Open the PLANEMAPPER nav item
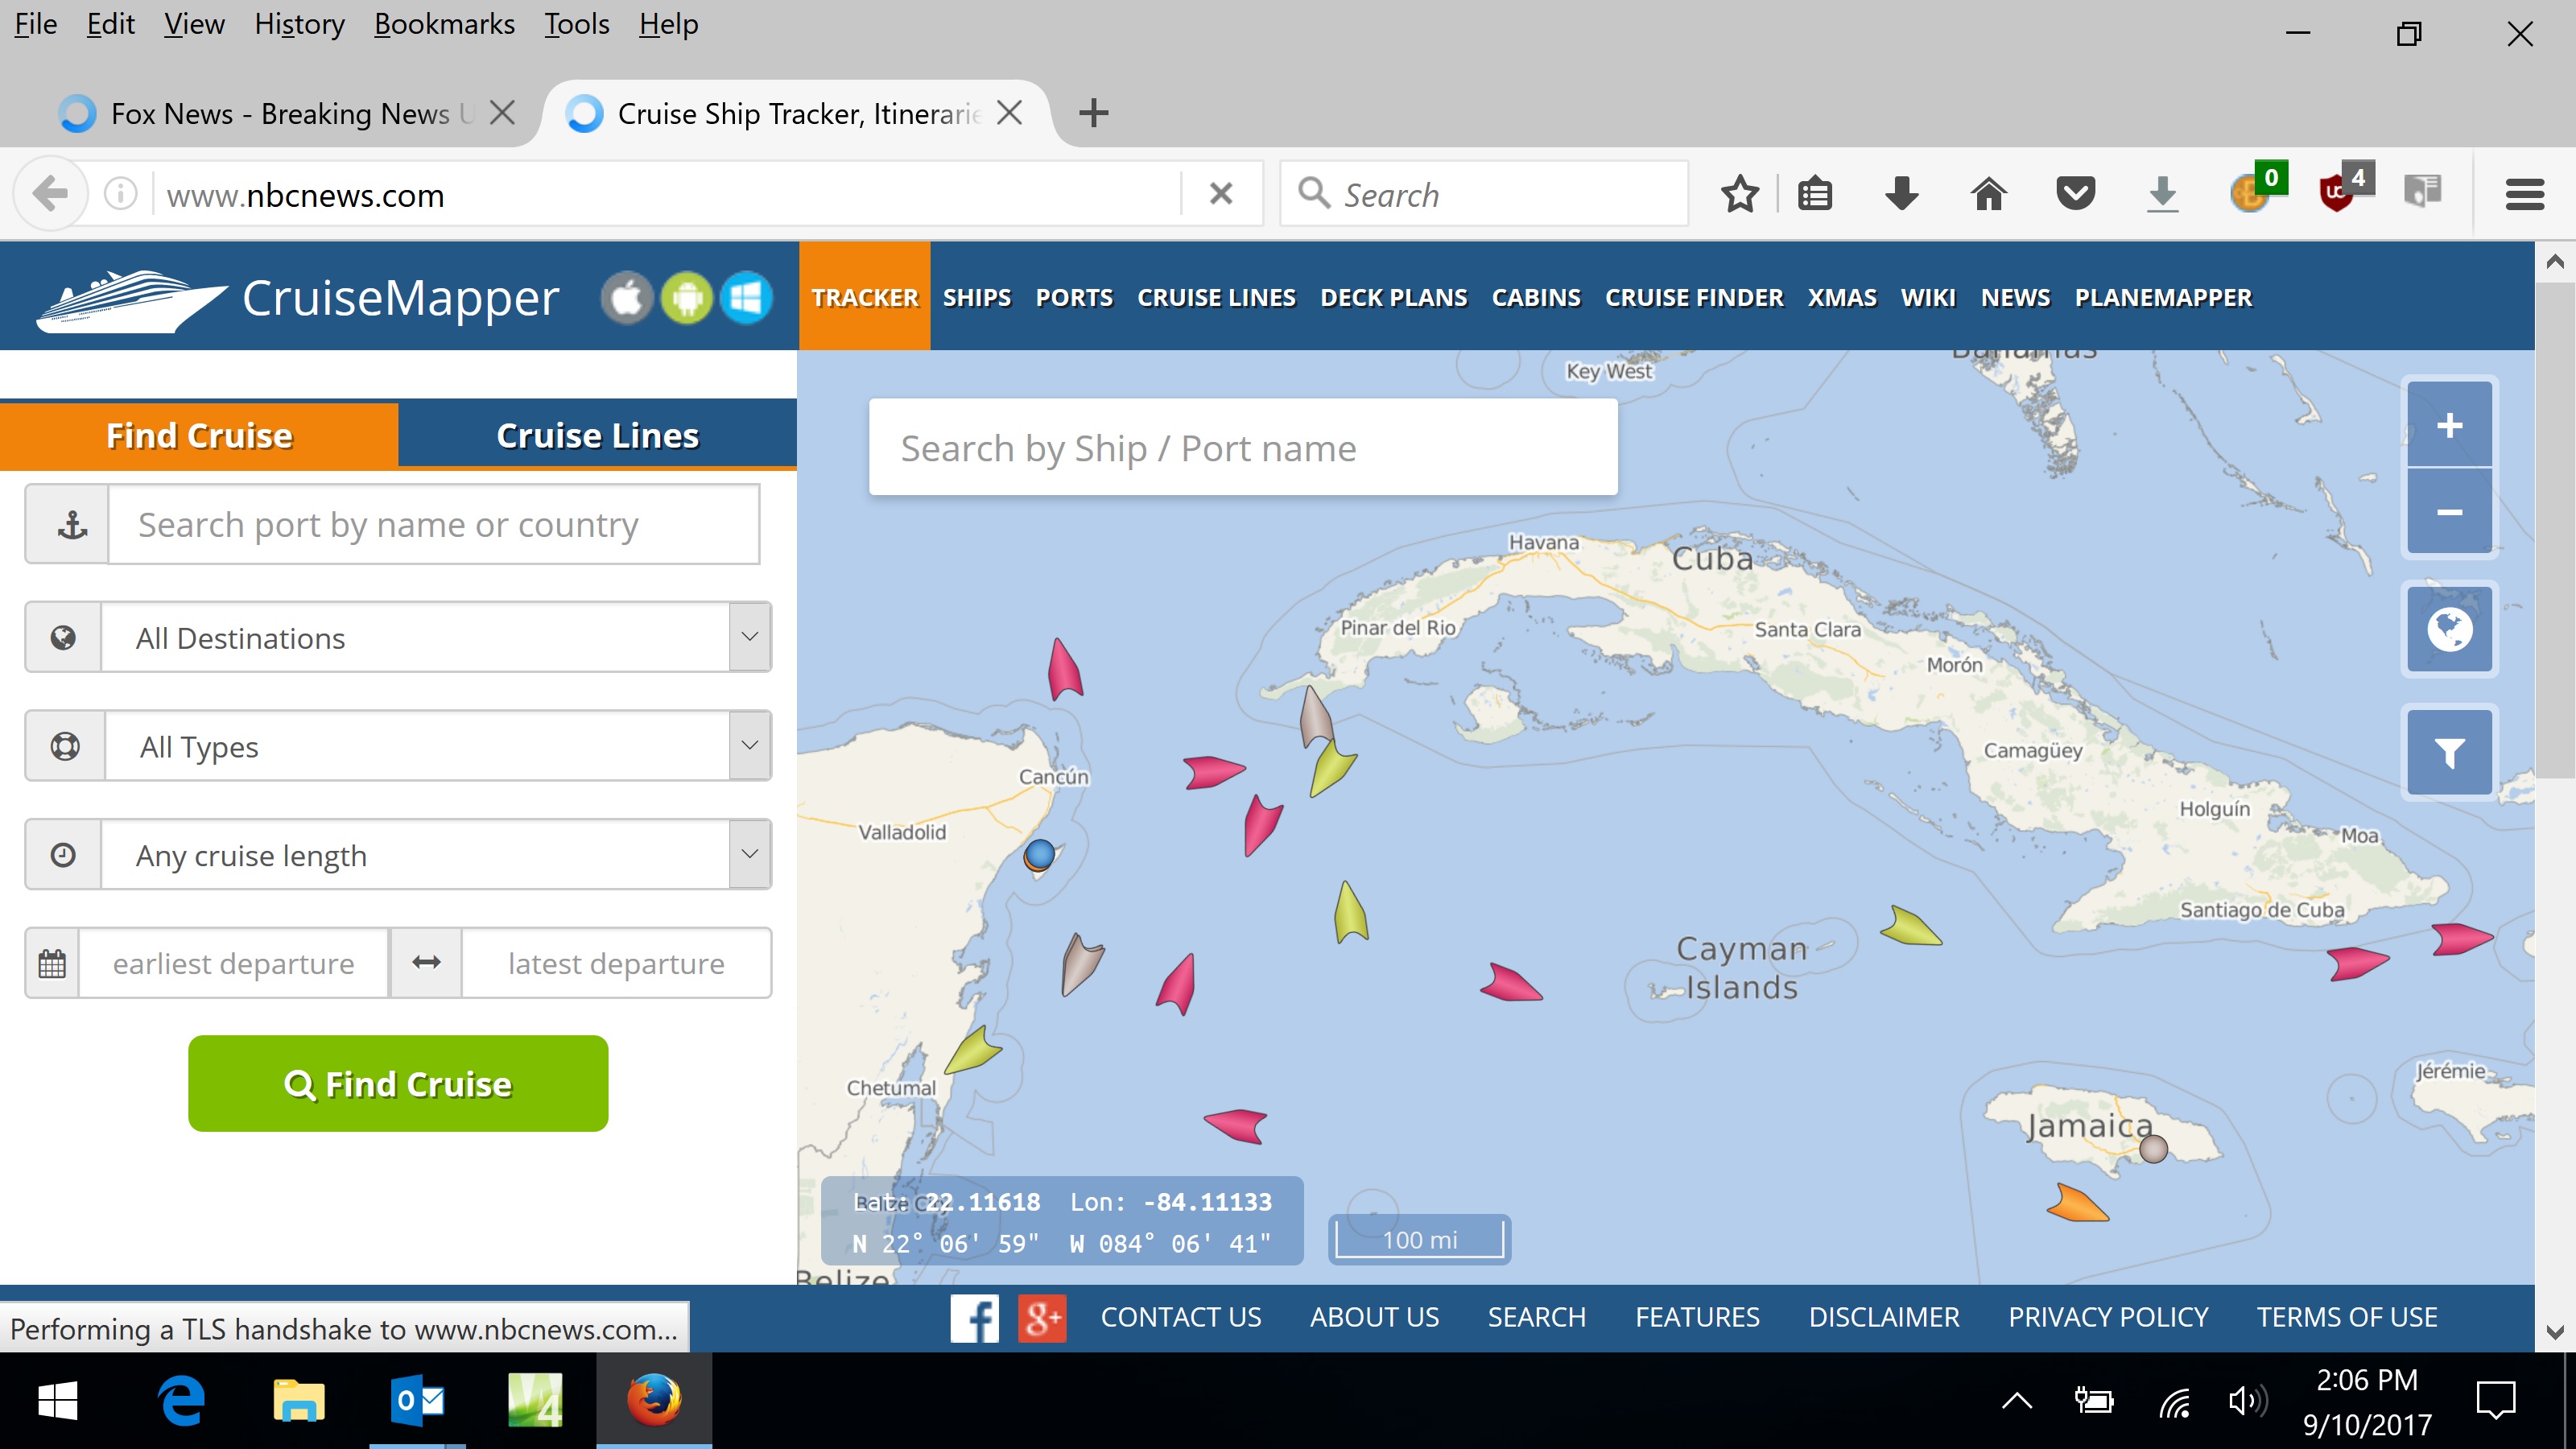Viewport: 2576px width, 1449px height. (x=2163, y=297)
